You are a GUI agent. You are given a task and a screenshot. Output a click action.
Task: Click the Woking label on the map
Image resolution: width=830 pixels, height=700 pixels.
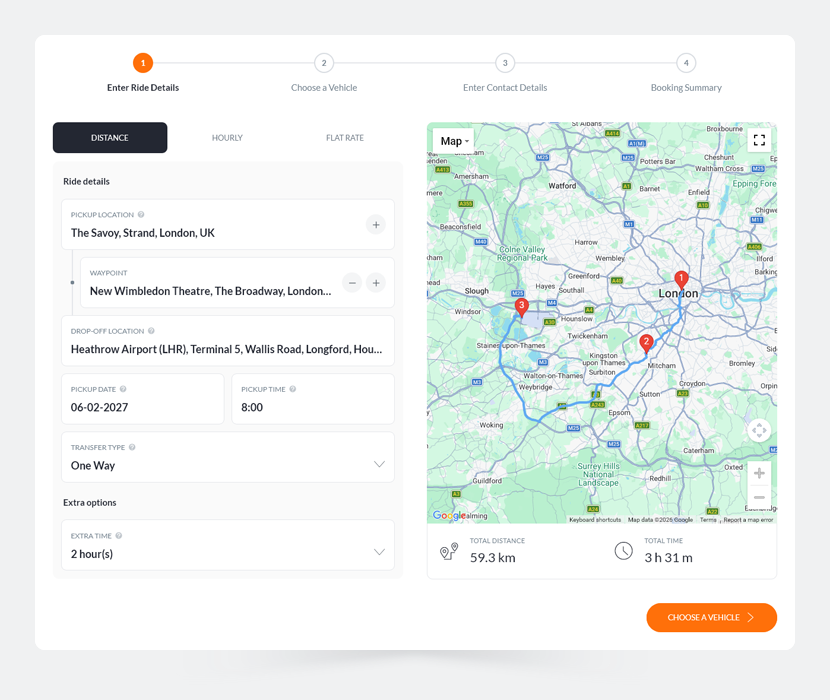coord(491,425)
